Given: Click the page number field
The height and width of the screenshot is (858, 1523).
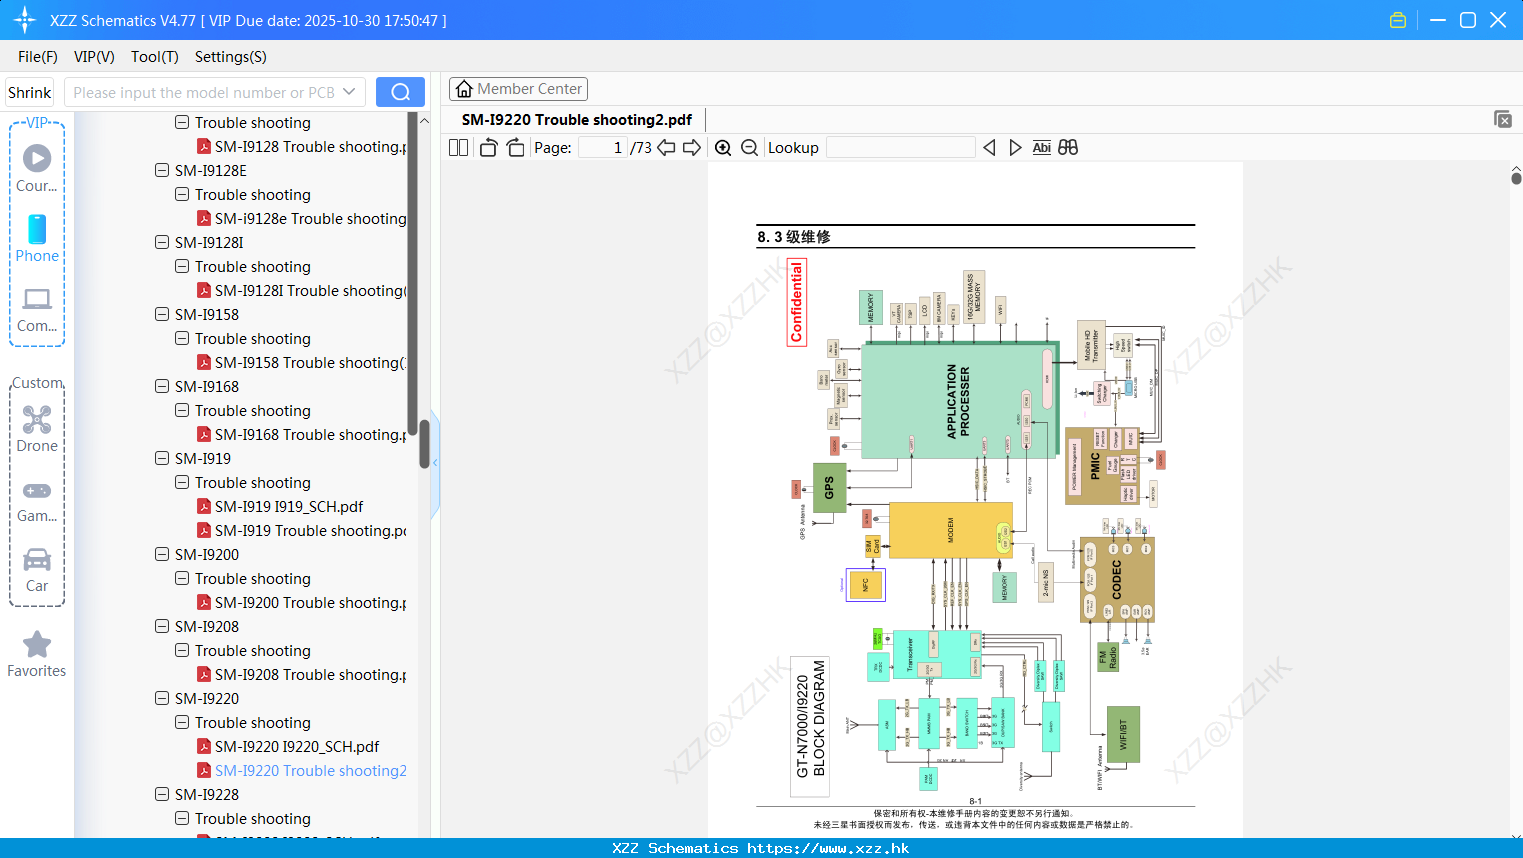Looking at the screenshot, I should (x=602, y=147).
